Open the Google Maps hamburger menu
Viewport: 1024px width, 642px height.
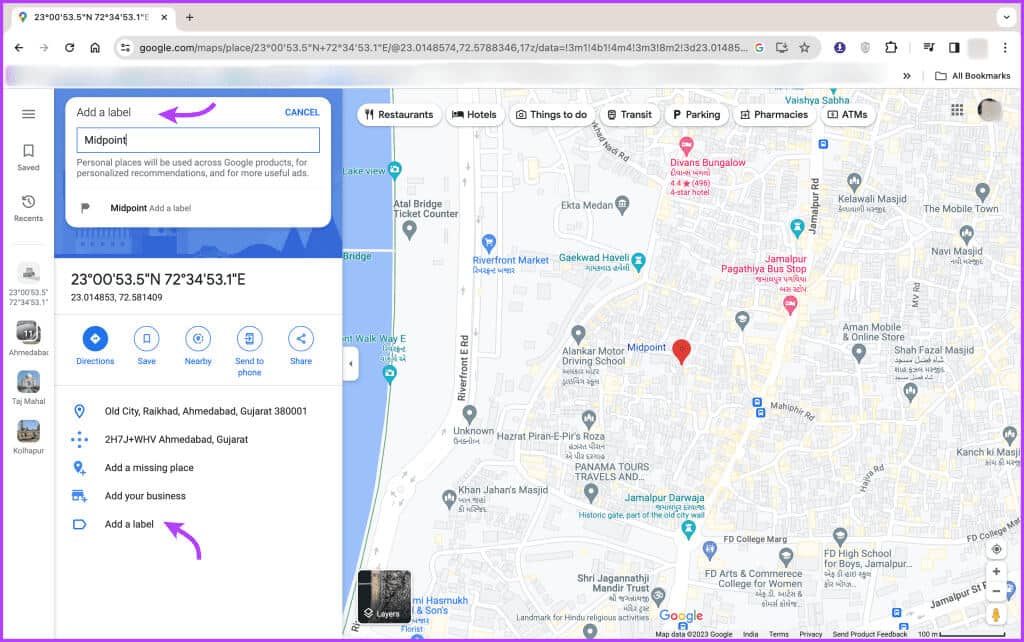point(28,114)
